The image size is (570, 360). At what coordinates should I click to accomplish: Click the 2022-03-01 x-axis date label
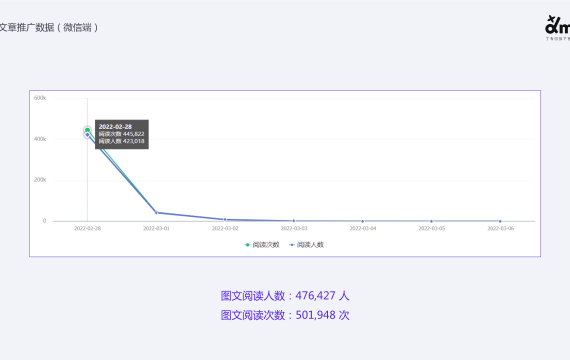(156, 228)
